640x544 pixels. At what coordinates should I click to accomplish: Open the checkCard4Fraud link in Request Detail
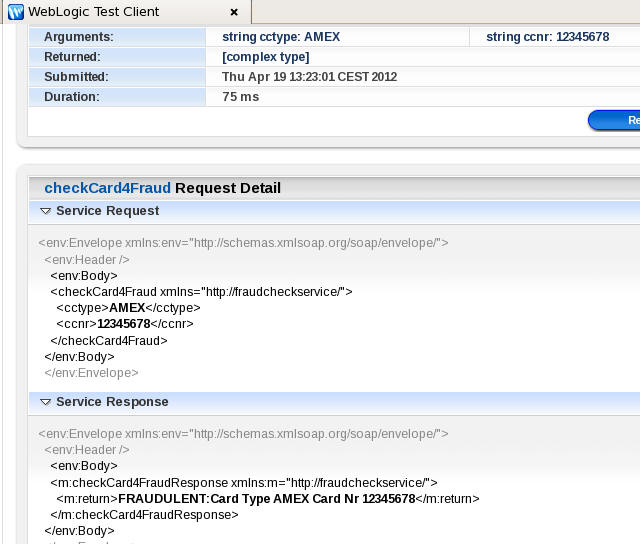(107, 188)
